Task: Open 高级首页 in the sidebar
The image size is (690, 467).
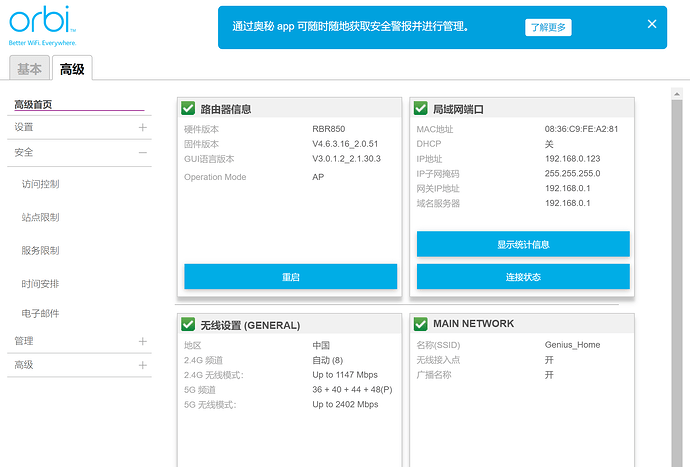Action: point(33,104)
